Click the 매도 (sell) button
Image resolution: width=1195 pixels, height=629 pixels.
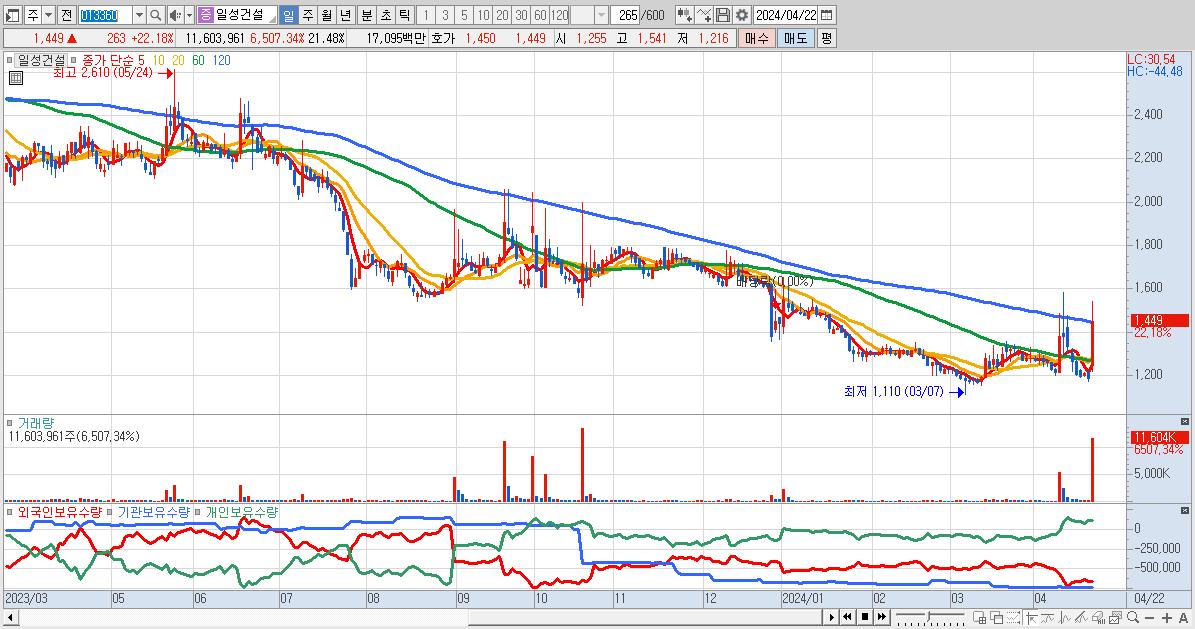tap(796, 38)
